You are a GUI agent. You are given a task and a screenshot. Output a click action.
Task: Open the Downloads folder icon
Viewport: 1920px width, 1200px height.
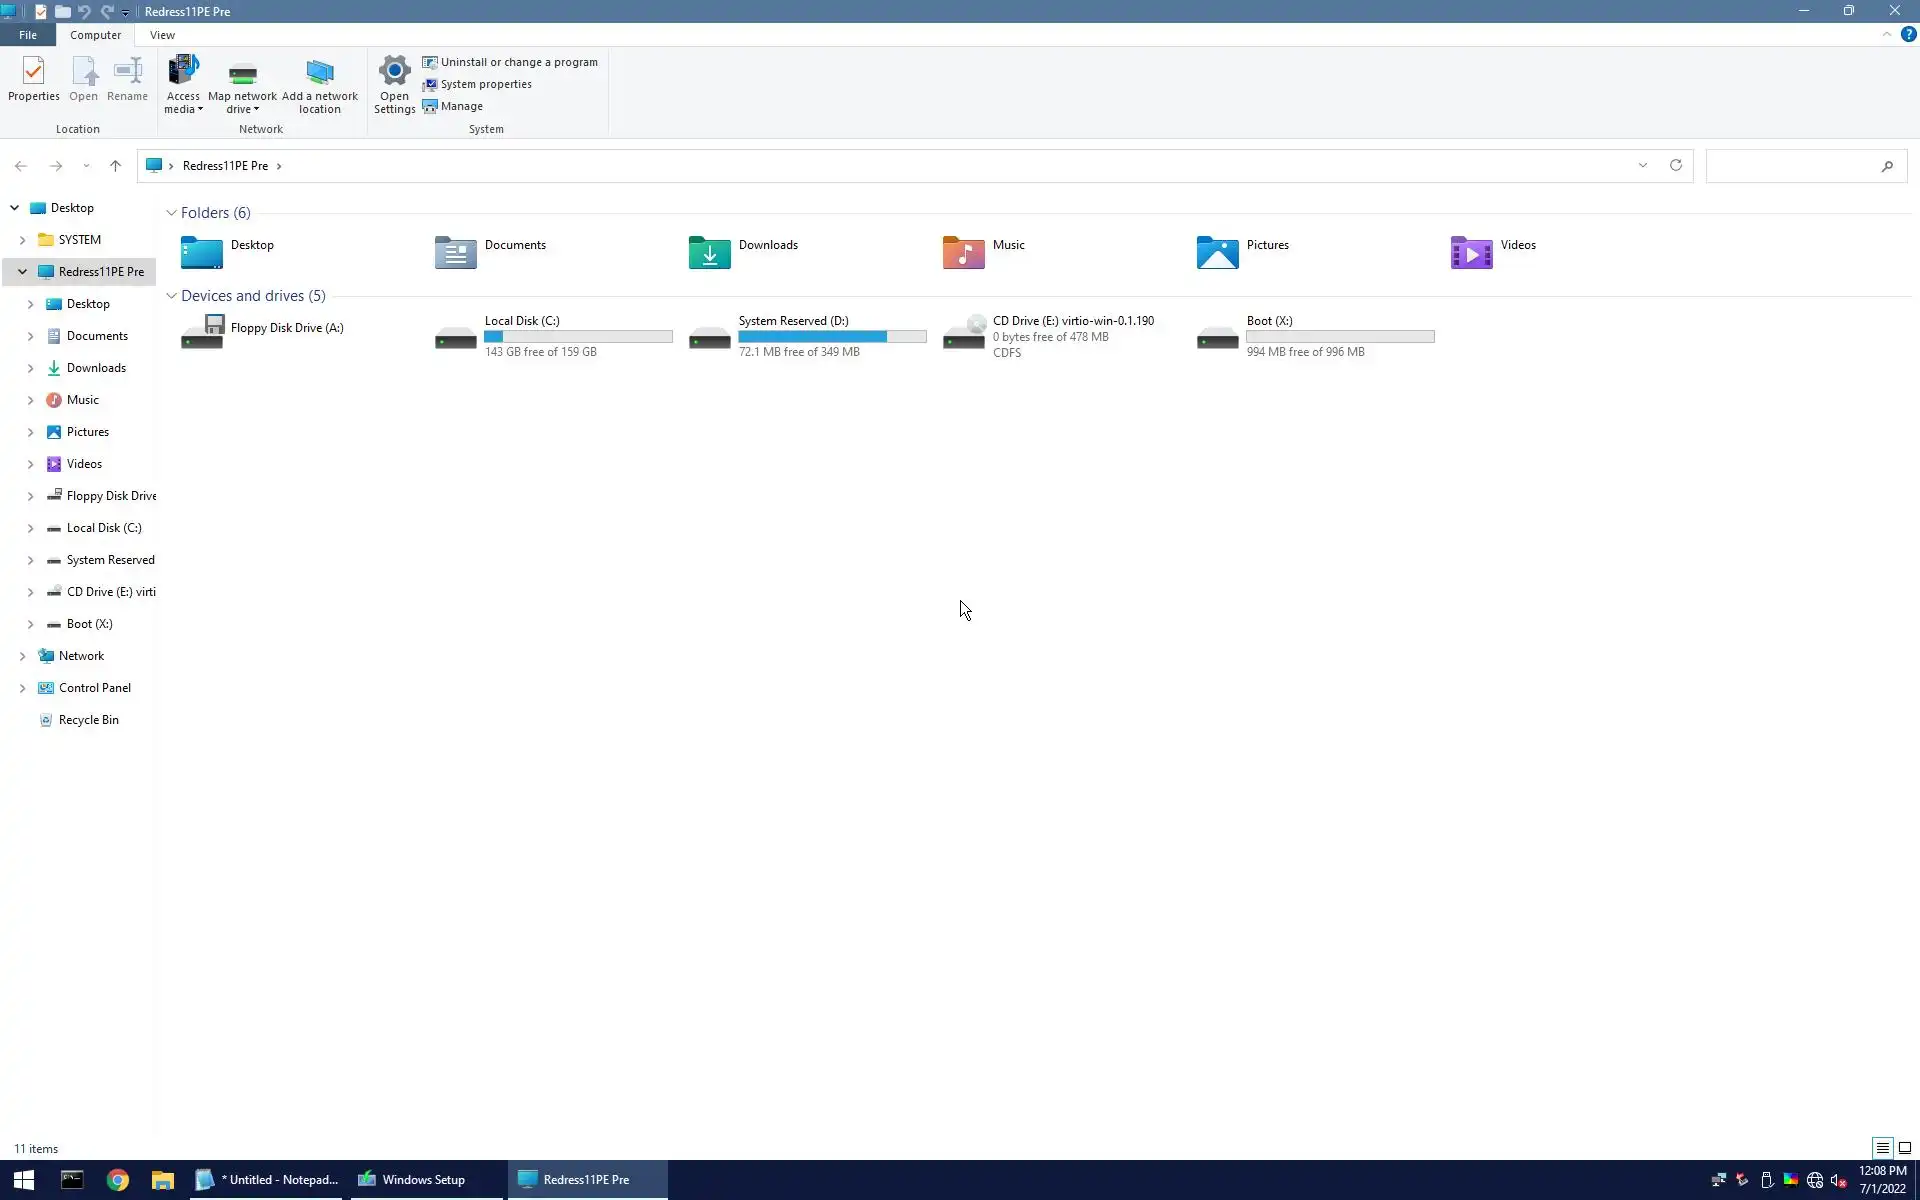click(x=709, y=252)
